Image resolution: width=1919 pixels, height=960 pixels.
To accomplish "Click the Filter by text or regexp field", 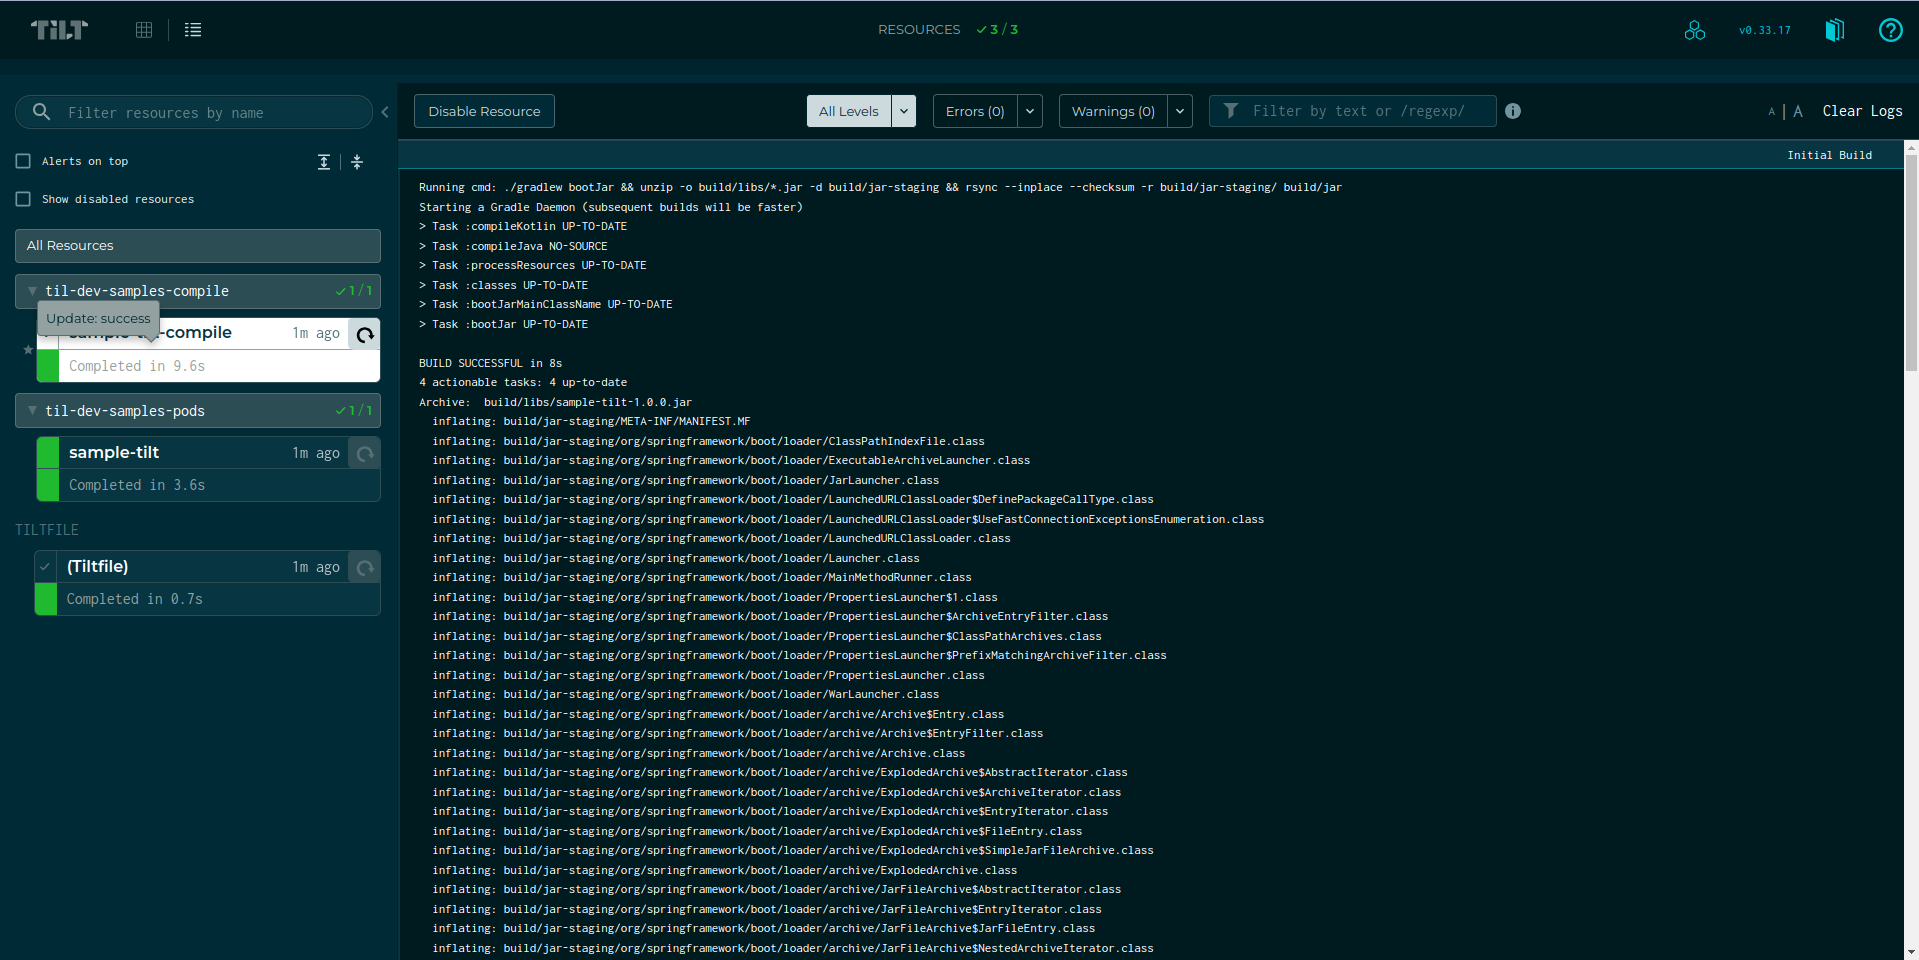I will 1353,111.
